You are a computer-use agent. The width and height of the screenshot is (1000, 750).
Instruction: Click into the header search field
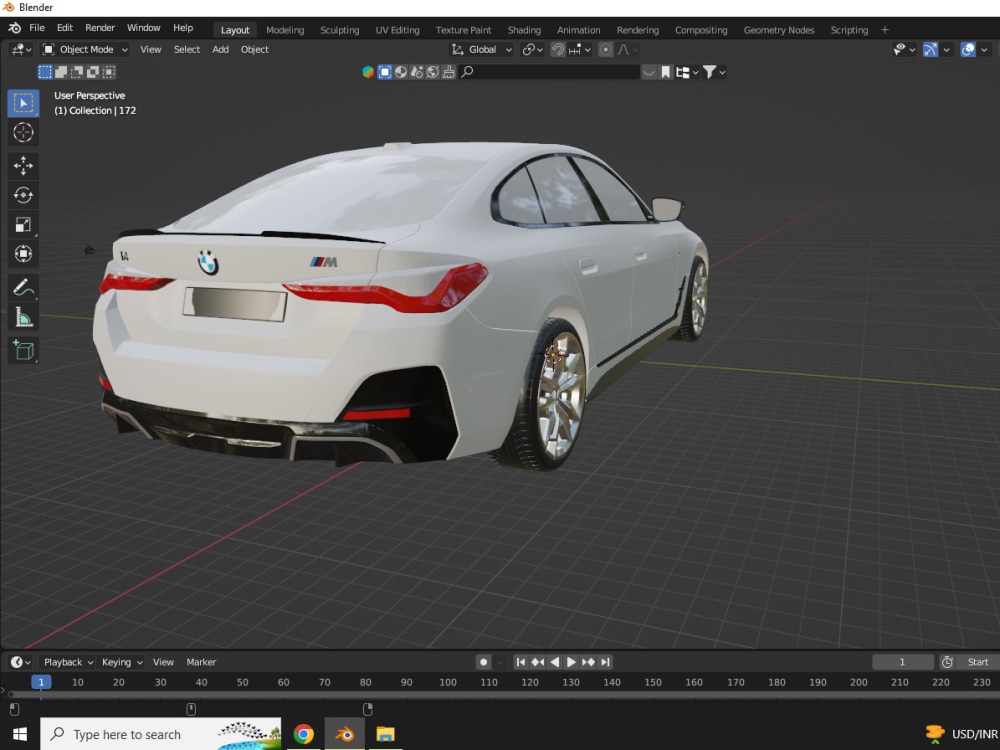coord(550,72)
